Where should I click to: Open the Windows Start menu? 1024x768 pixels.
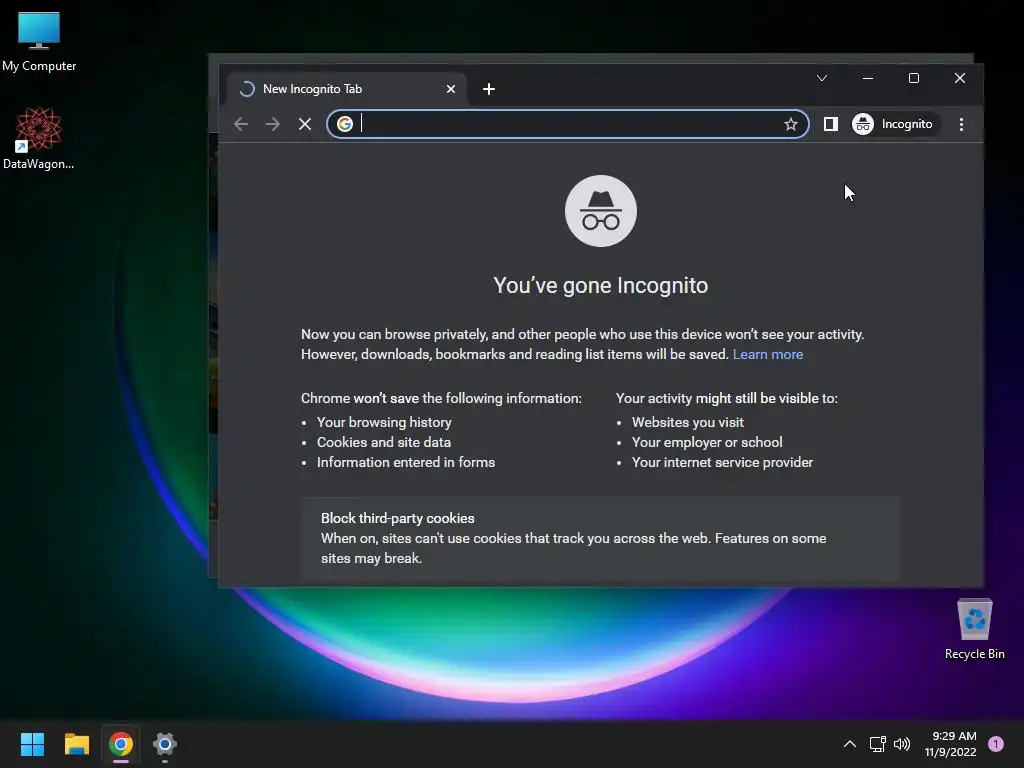click(32, 744)
